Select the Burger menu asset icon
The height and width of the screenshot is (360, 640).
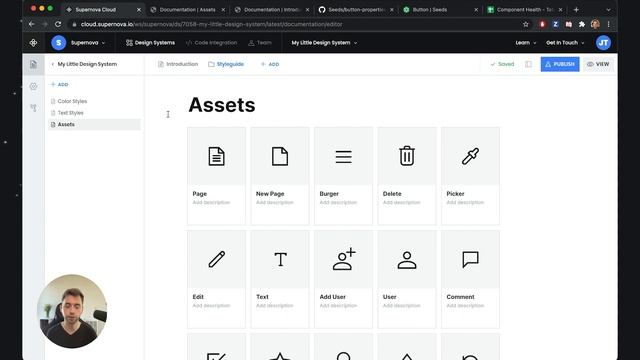(x=343, y=156)
